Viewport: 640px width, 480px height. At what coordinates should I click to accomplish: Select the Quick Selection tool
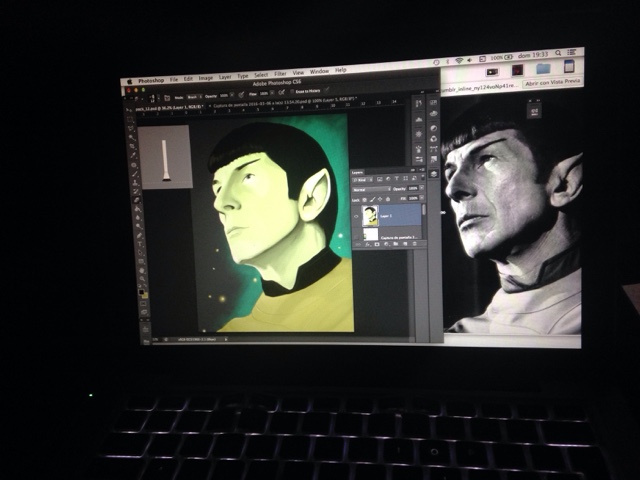click(x=132, y=138)
